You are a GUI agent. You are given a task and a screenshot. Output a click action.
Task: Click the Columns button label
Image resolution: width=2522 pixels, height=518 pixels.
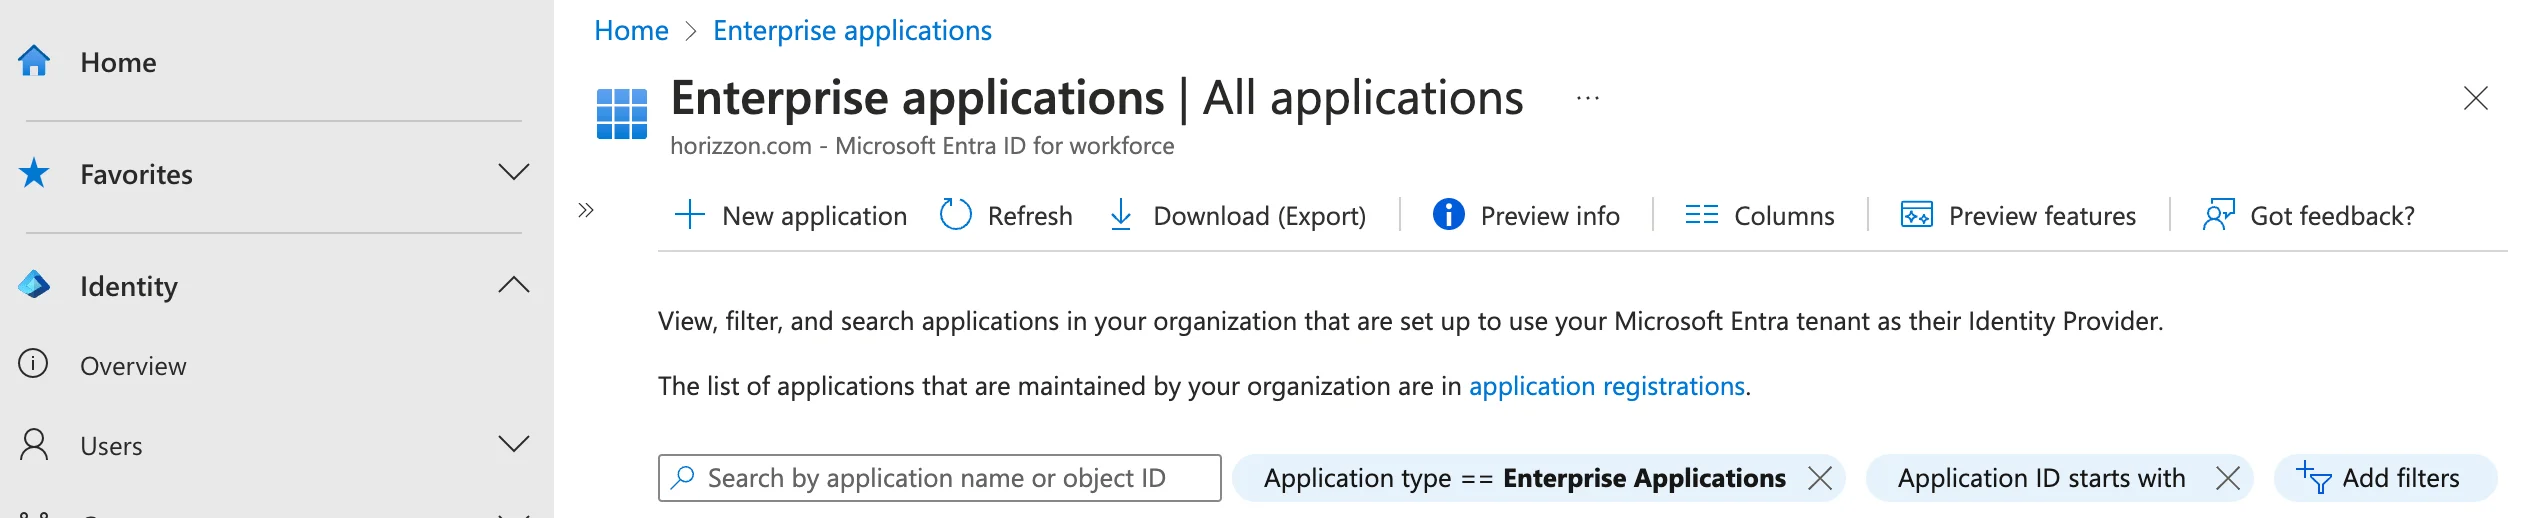[x=1784, y=216]
